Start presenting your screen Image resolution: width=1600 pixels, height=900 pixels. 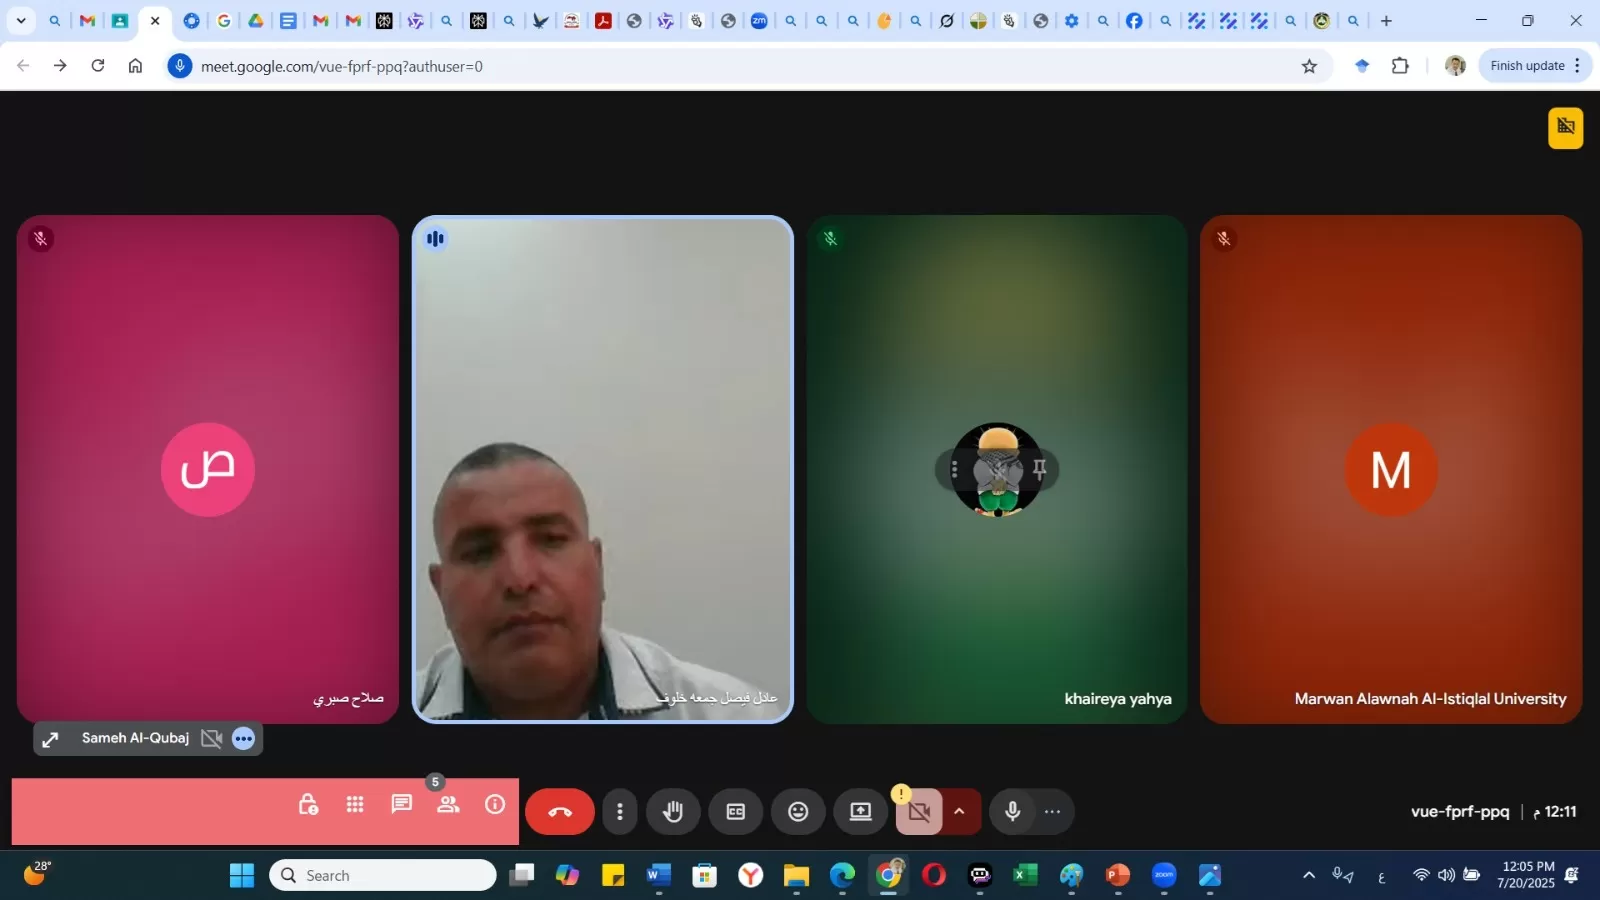click(861, 812)
